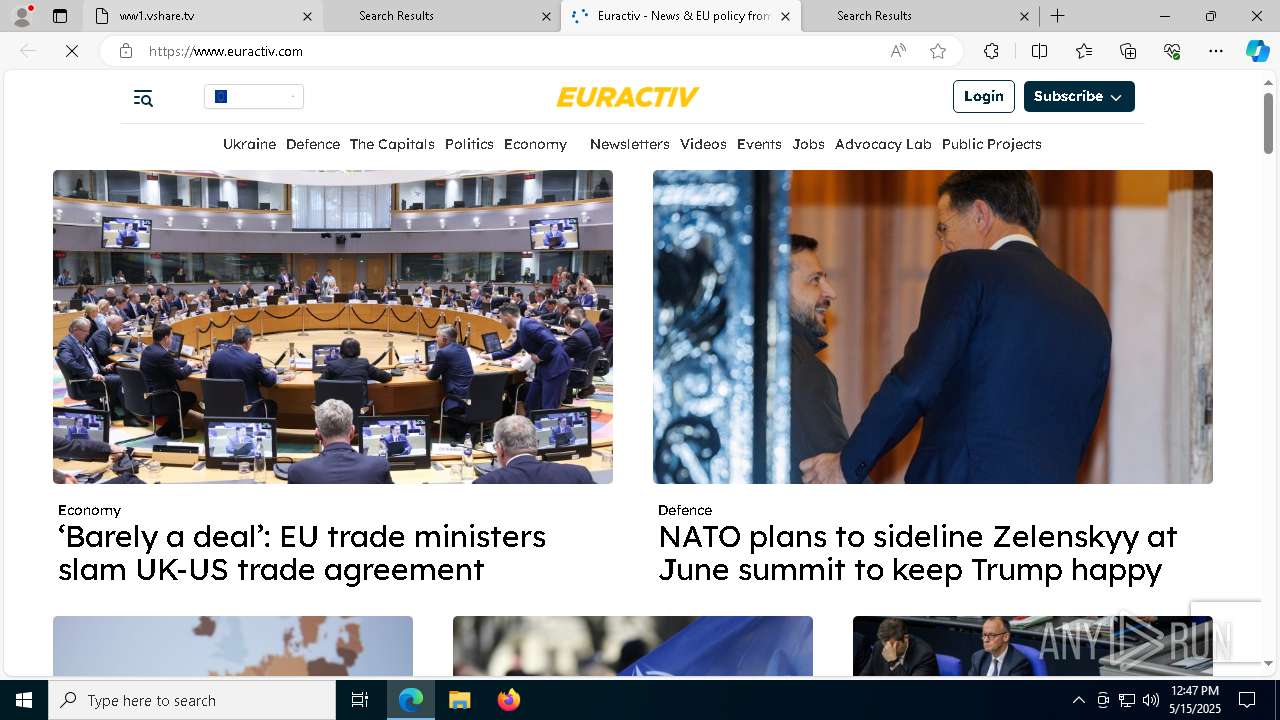The image size is (1280, 720).
Task: Open Economy category label above headline
Action: pos(89,510)
